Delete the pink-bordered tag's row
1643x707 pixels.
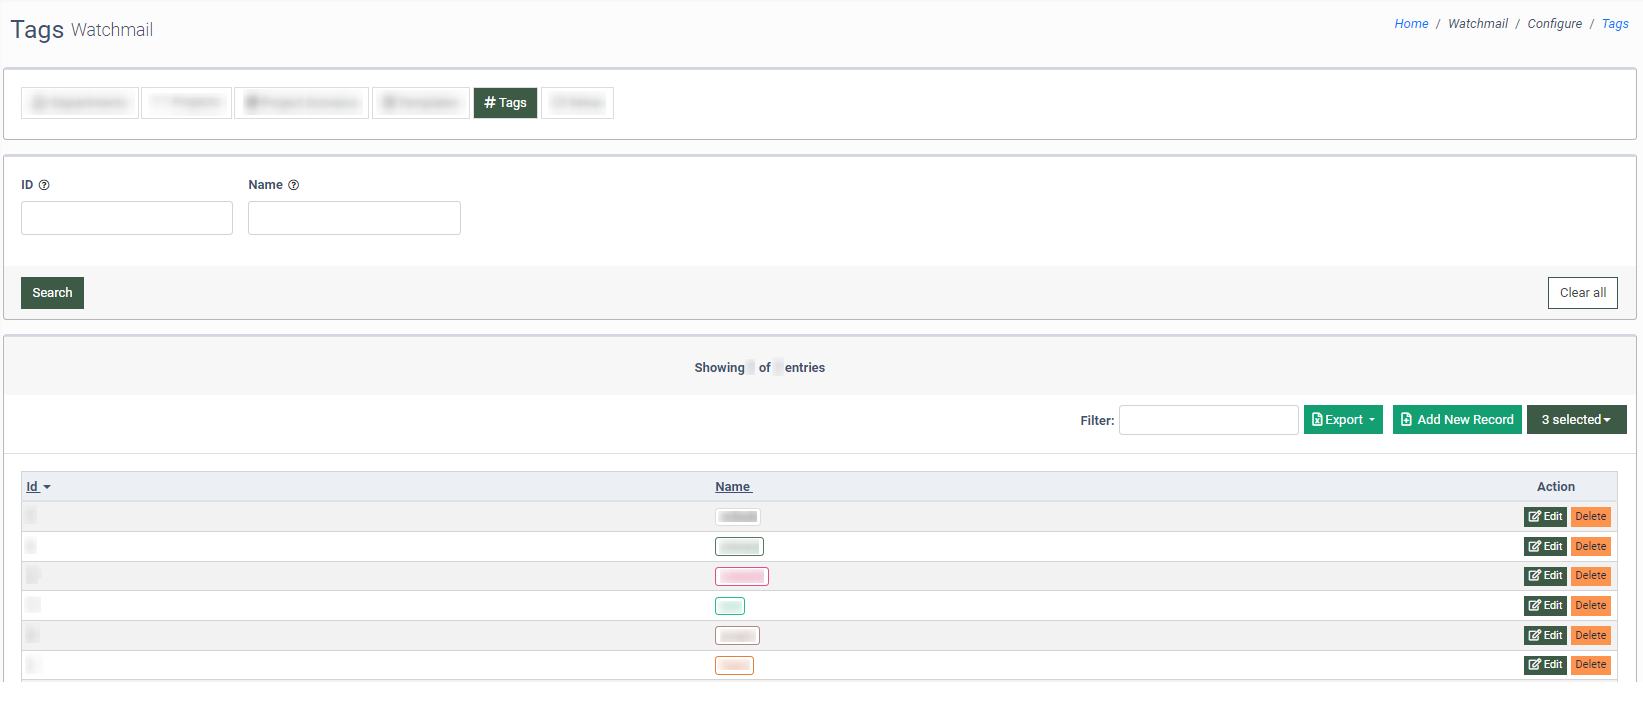pos(1590,576)
